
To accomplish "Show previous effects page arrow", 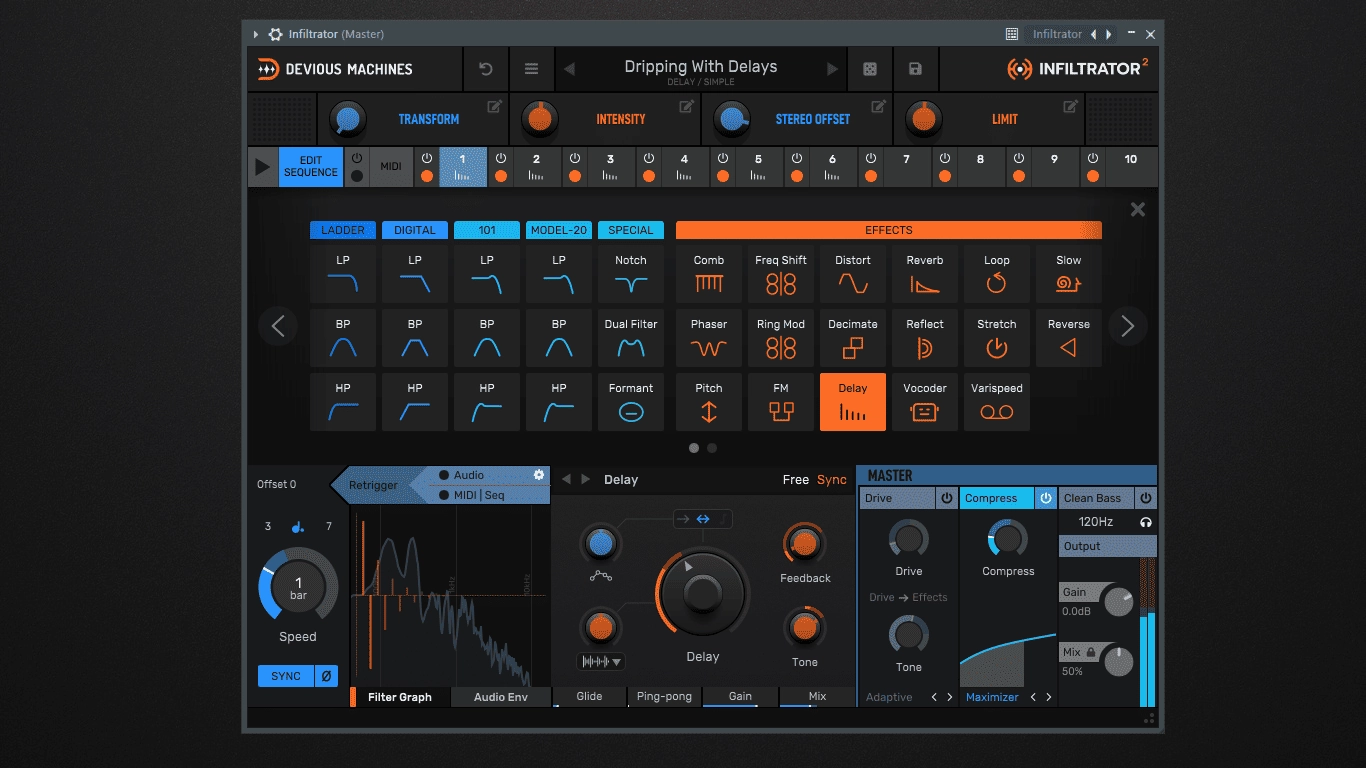I will [x=278, y=326].
